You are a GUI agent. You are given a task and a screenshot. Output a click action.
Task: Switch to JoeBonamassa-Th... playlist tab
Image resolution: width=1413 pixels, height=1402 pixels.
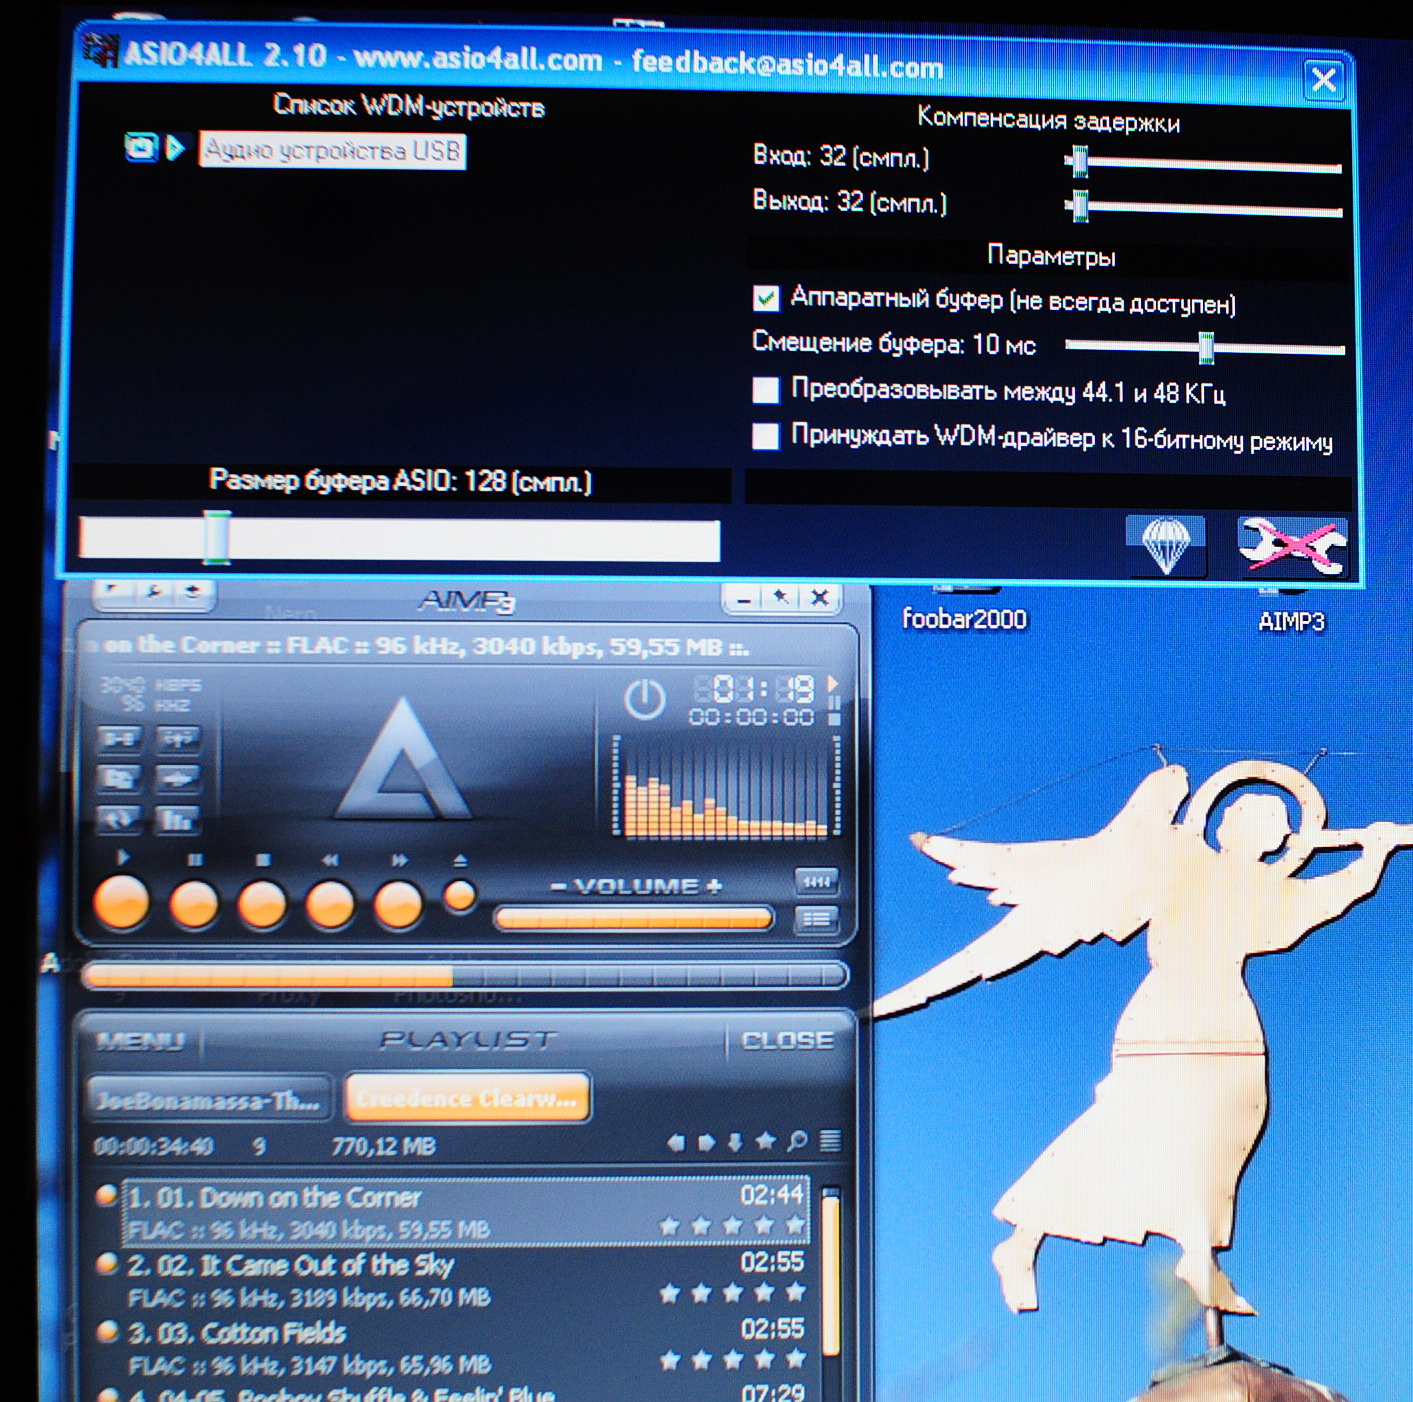click(209, 1101)
